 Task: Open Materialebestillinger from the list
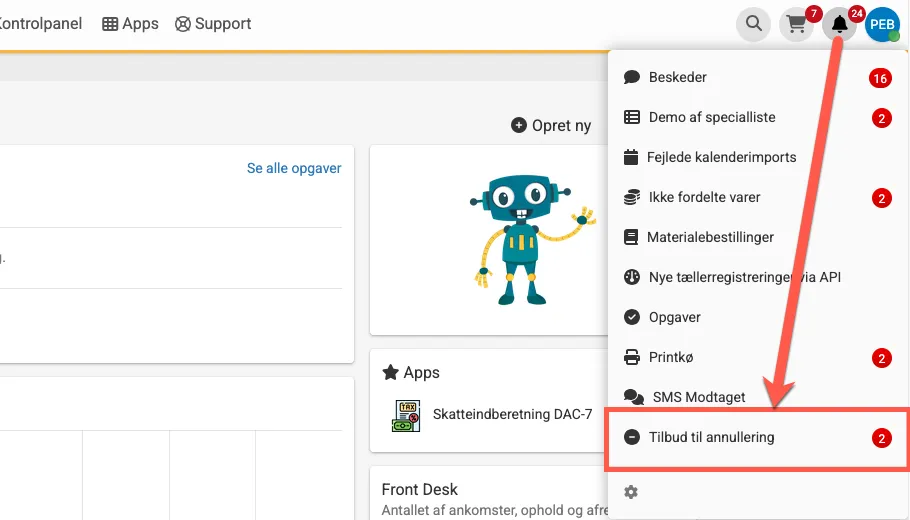(710, 237)
